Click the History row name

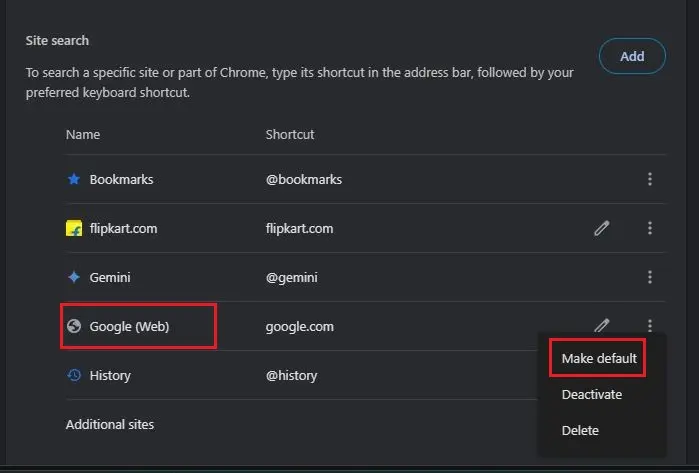(x=110, y=376)
